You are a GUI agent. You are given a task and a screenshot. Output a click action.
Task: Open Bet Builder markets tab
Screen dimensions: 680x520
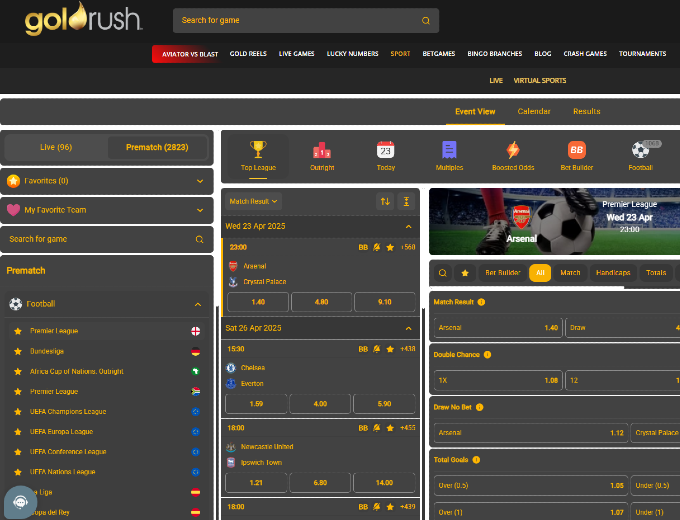pos(503,273)
